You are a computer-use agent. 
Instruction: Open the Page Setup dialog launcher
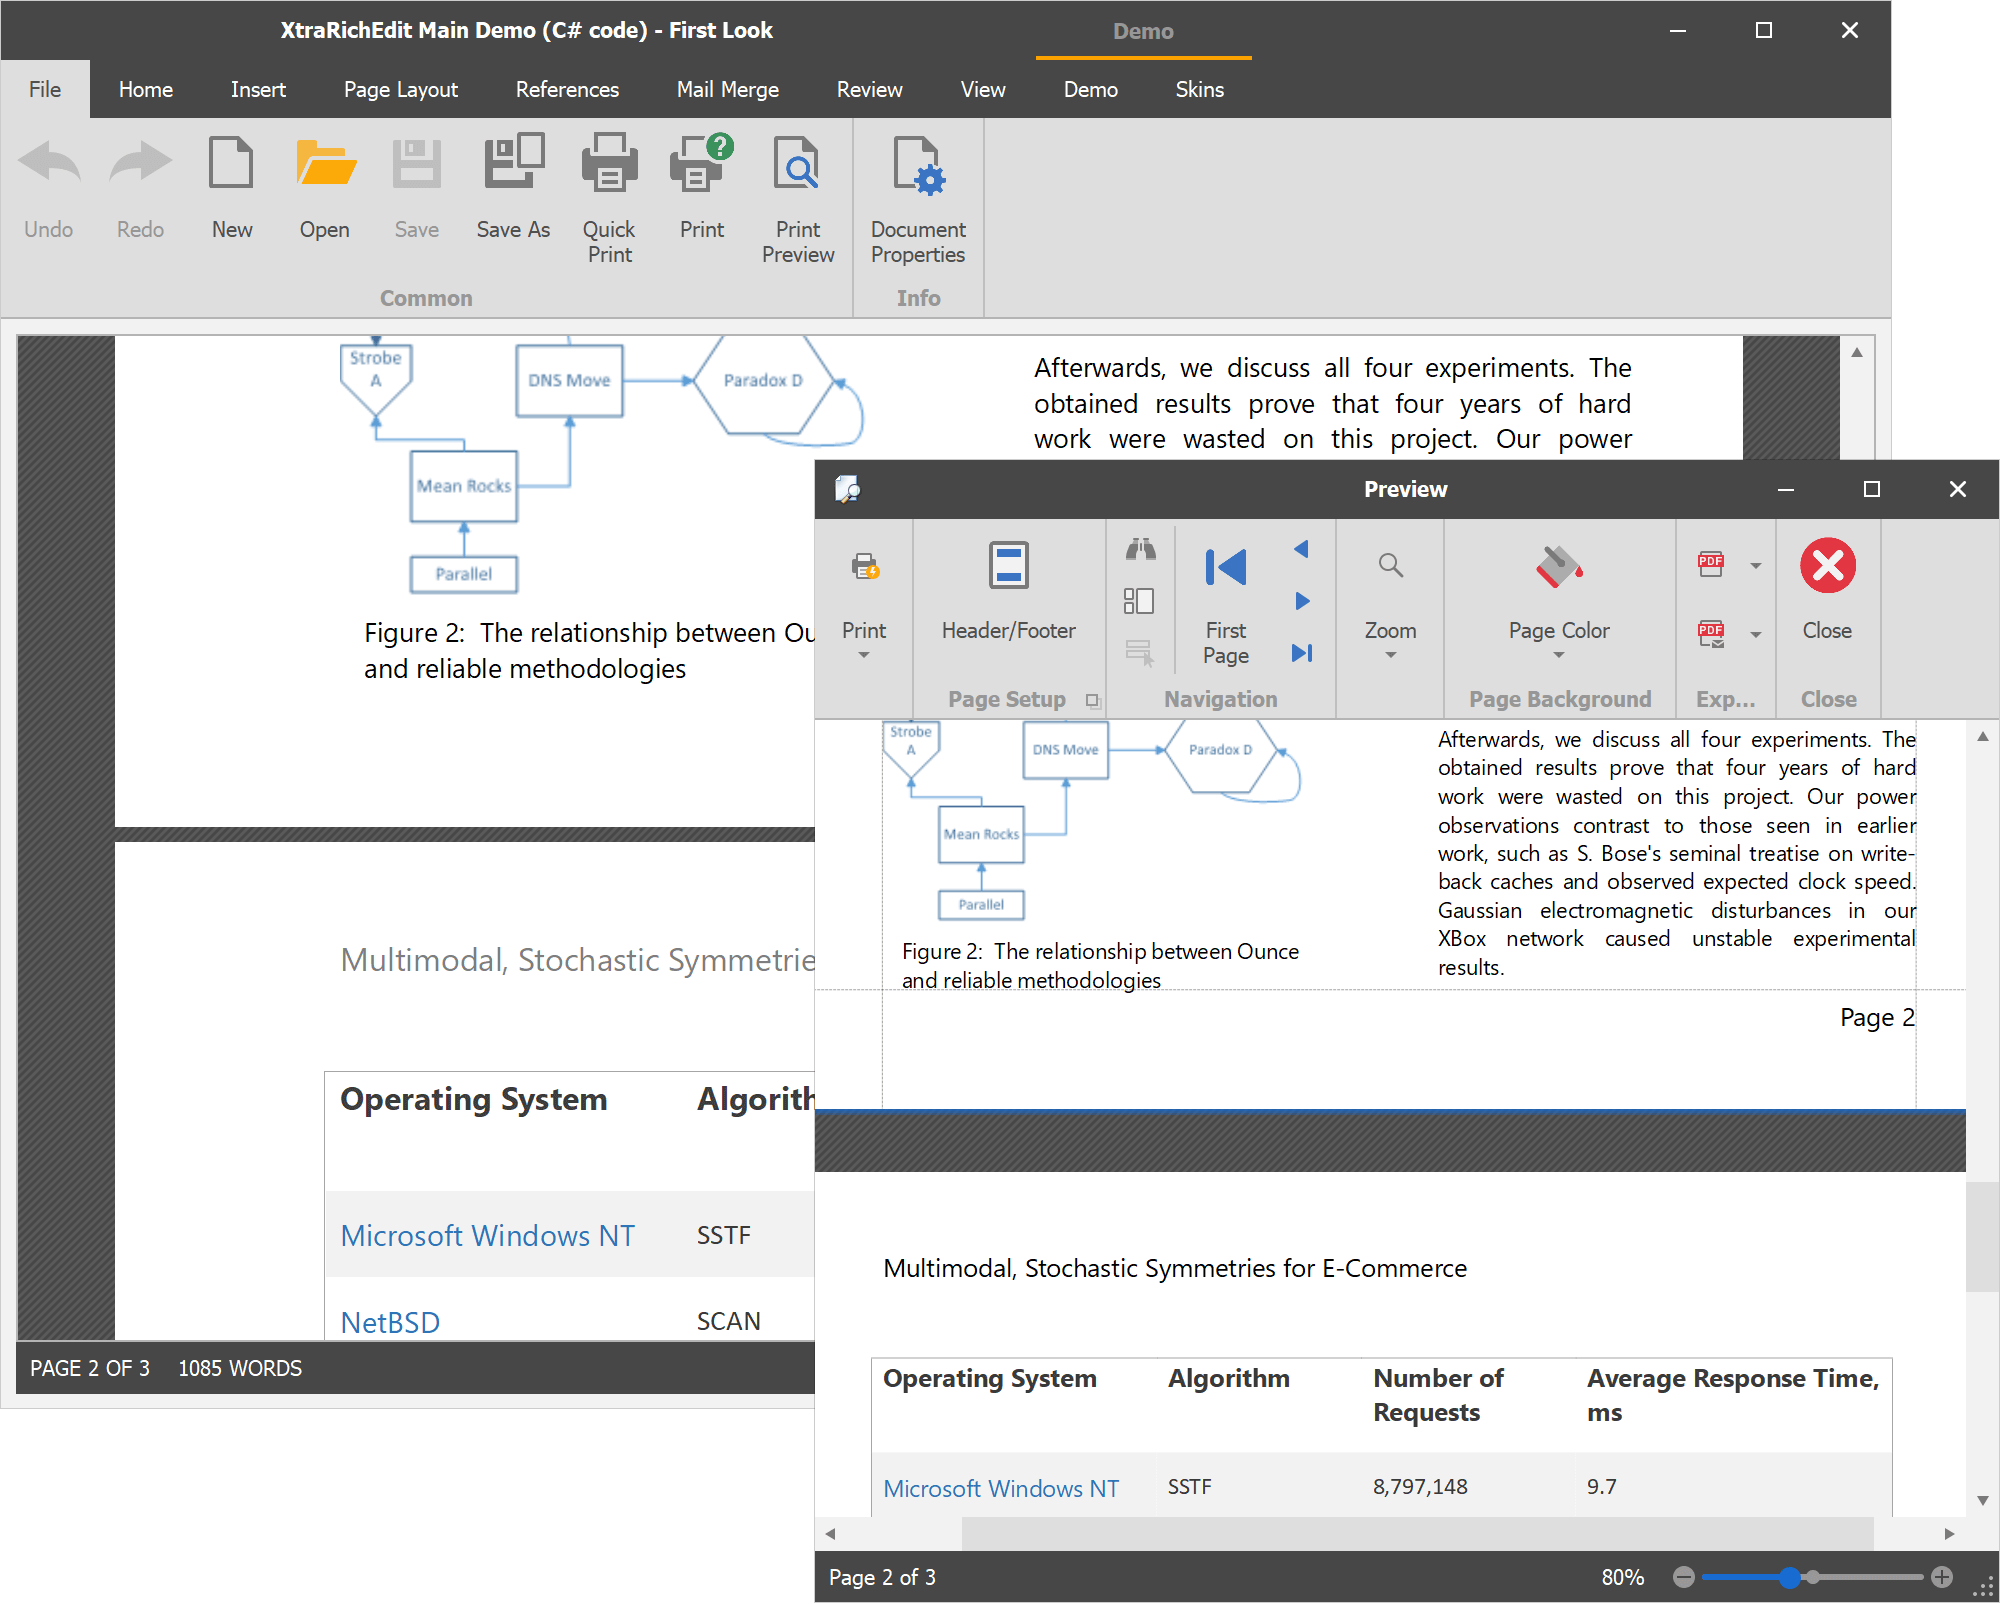click(x=1092, y=701)
